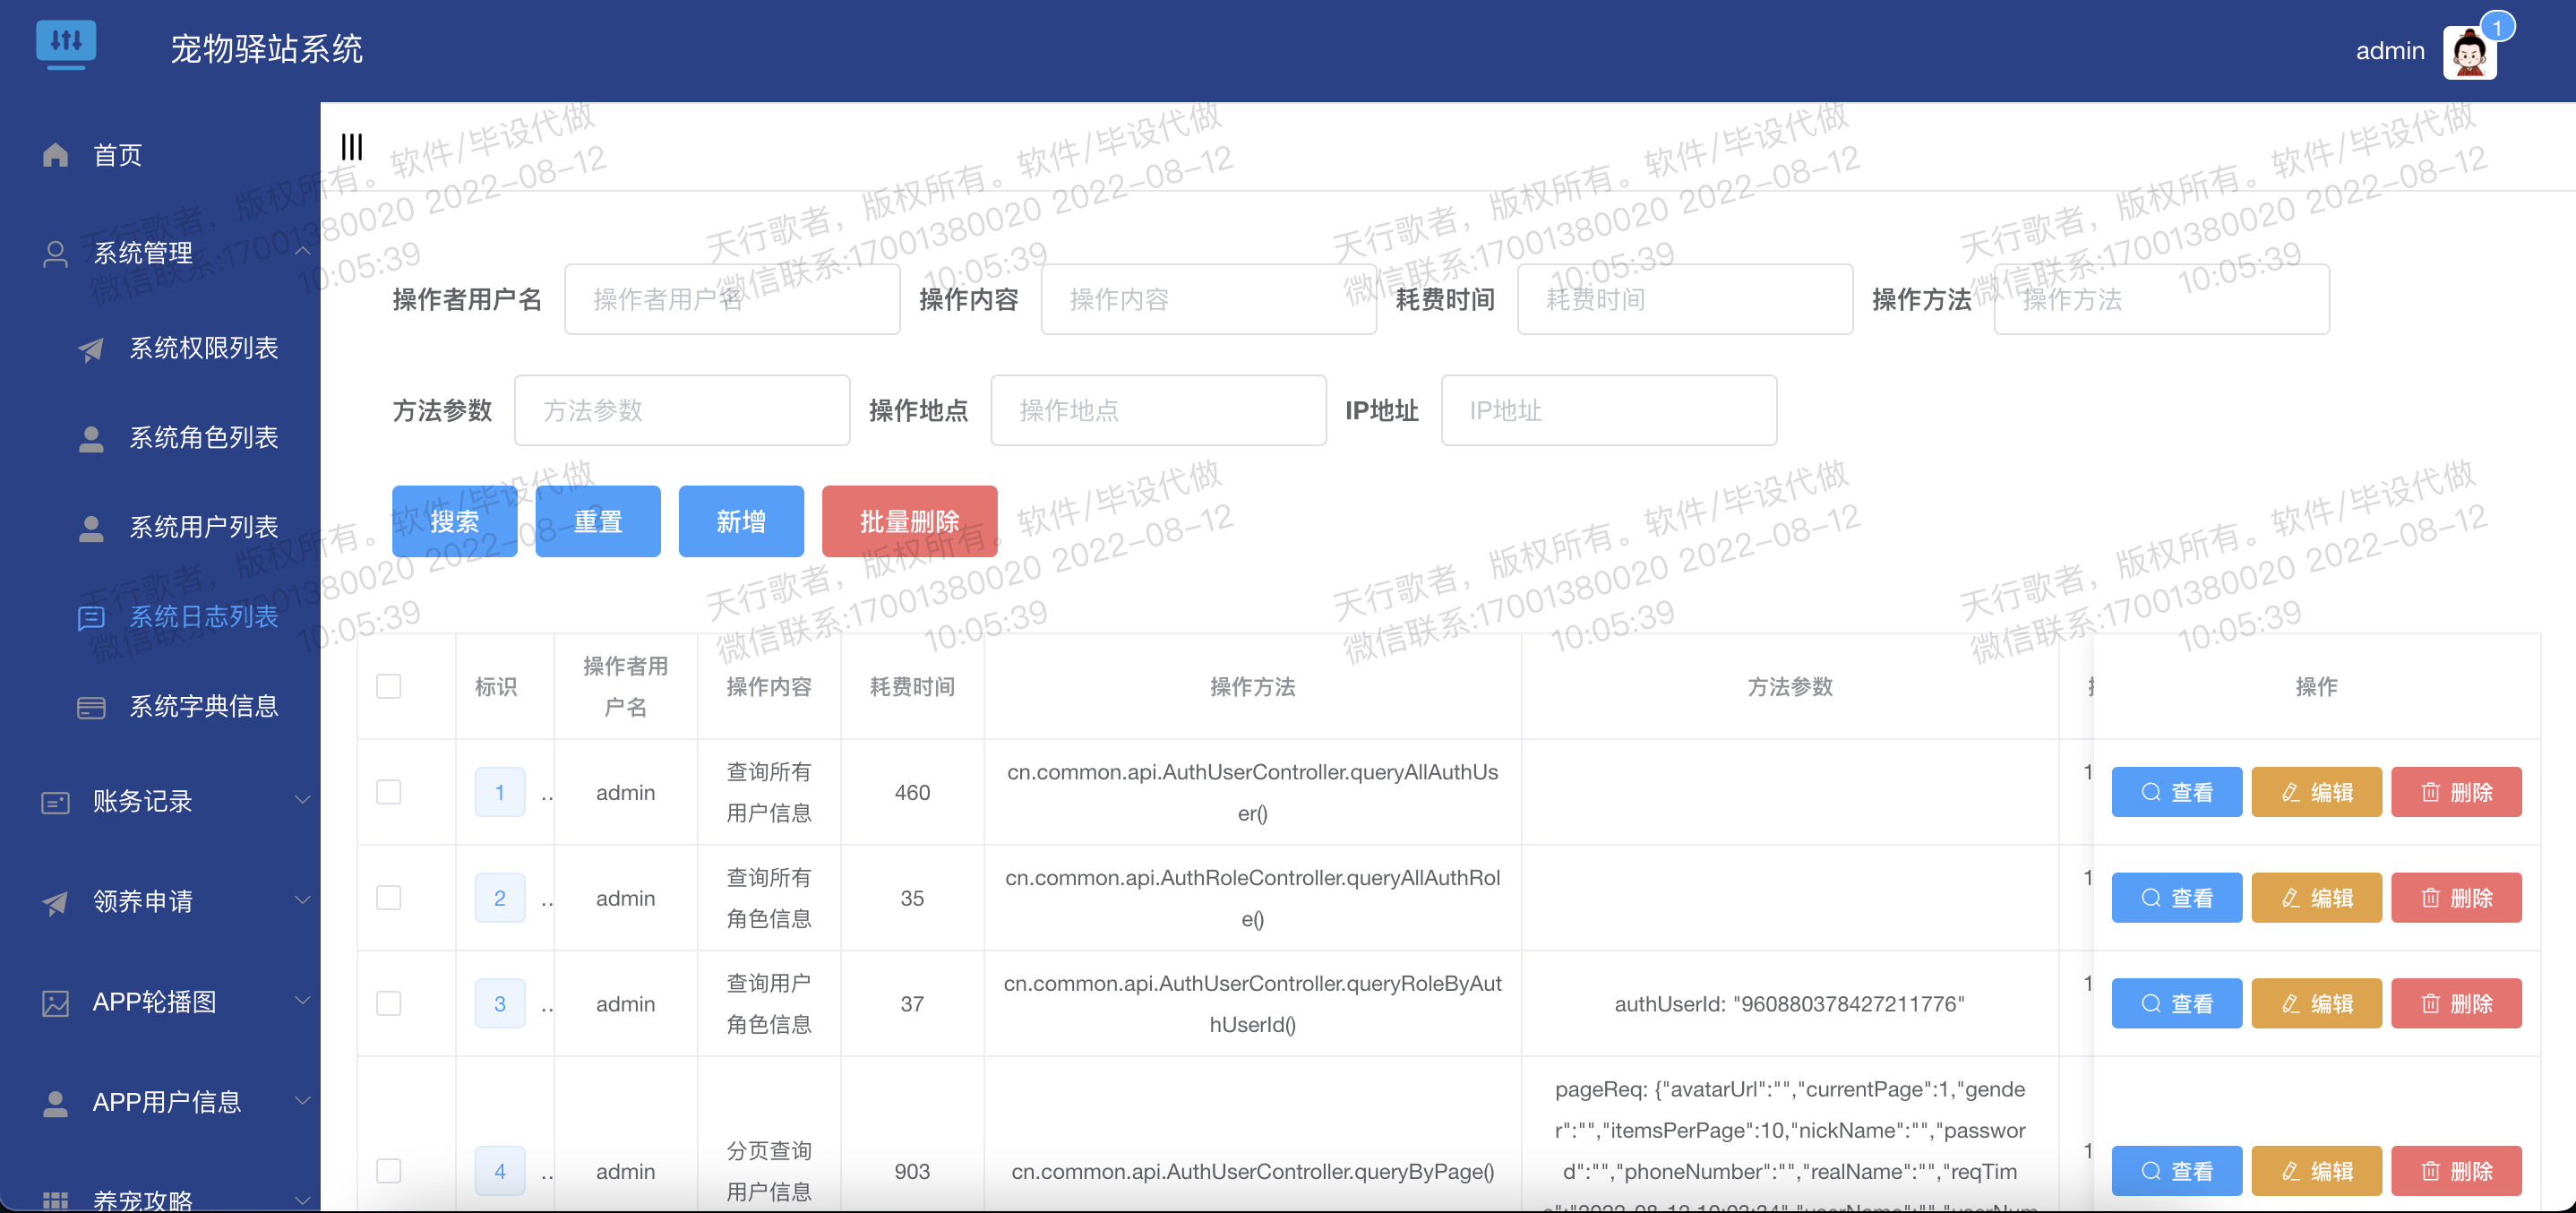The width and height of the screenshot is (2576, 1213).
Task: Select 系统日志列表 in the sidebar
Action: coord(203,617)
